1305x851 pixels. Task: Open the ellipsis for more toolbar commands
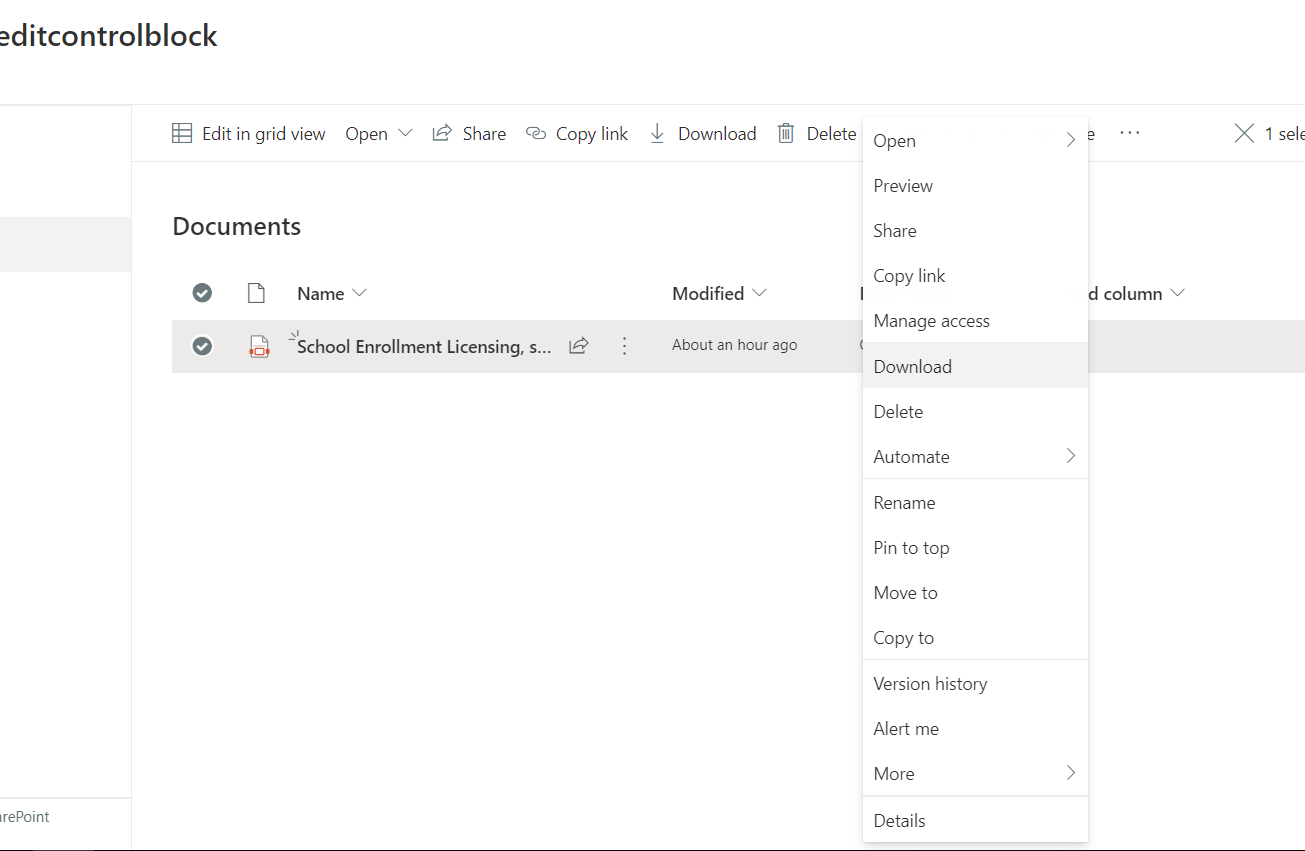(1129, 133)
